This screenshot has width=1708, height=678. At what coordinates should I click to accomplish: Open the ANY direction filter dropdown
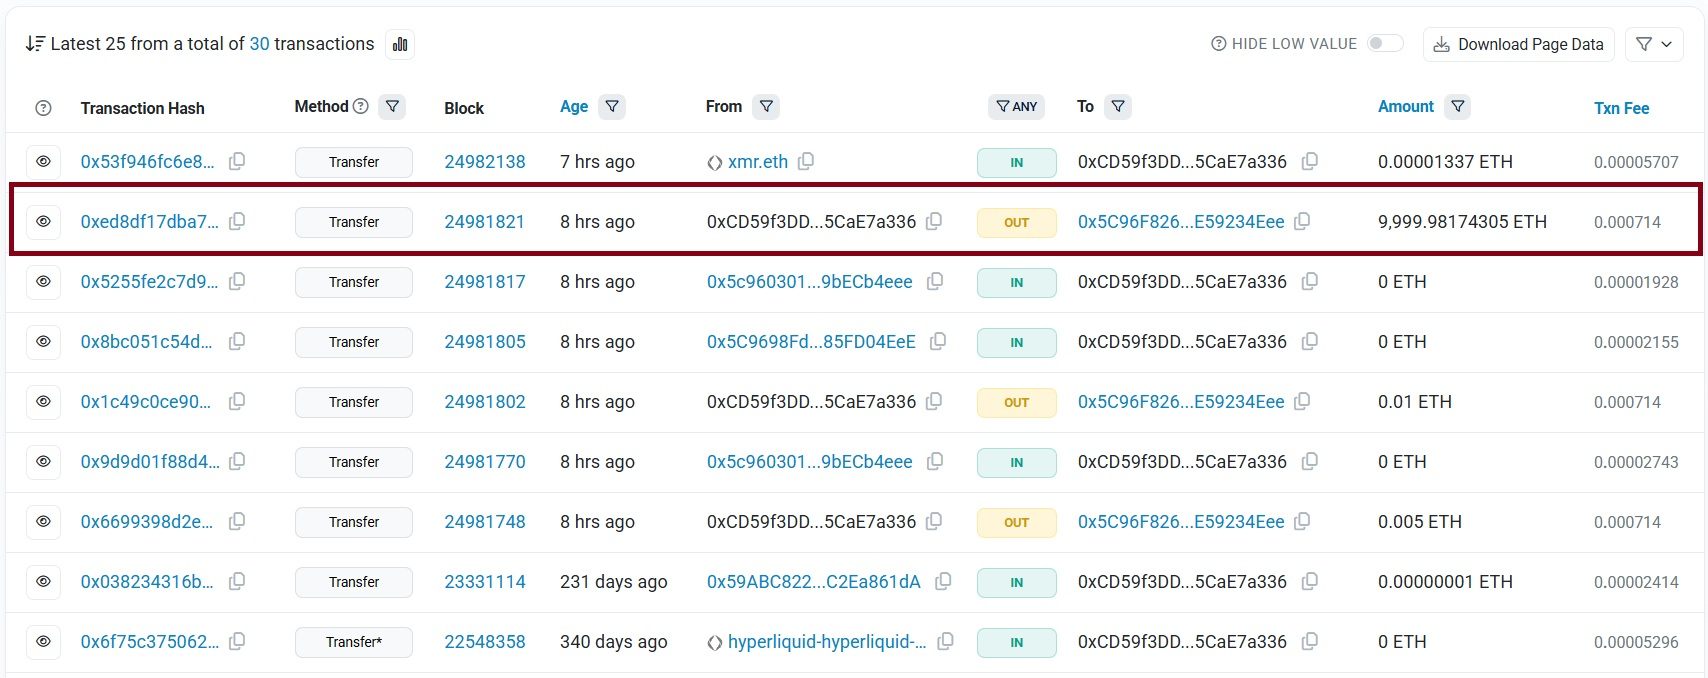[1016, 106]
